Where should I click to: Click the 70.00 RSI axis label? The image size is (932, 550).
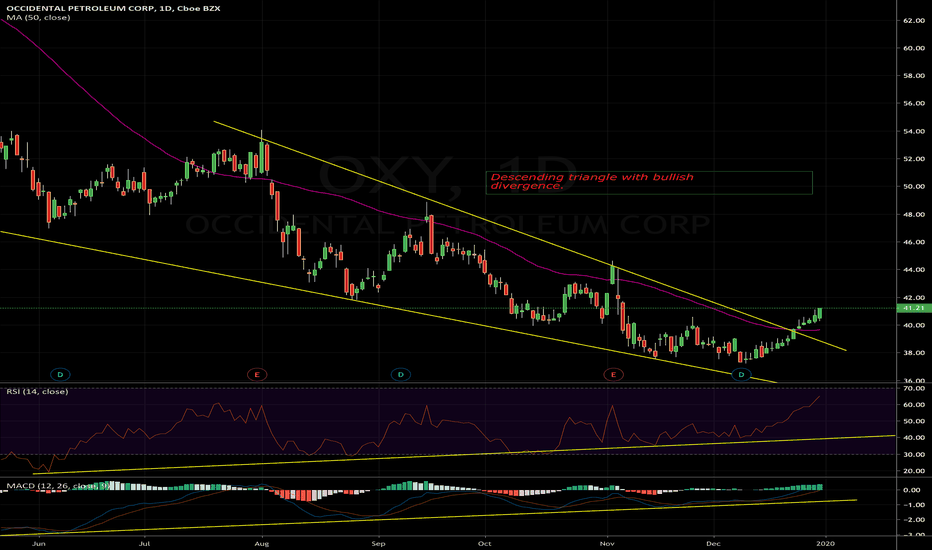click(914, 388)
